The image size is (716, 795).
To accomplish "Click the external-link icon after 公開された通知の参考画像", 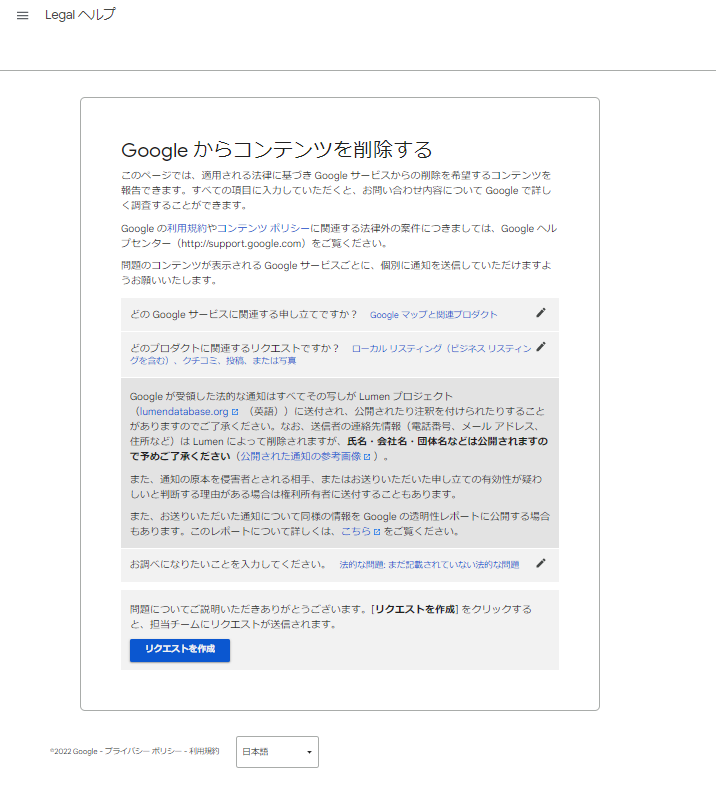I will click(367, 457).
